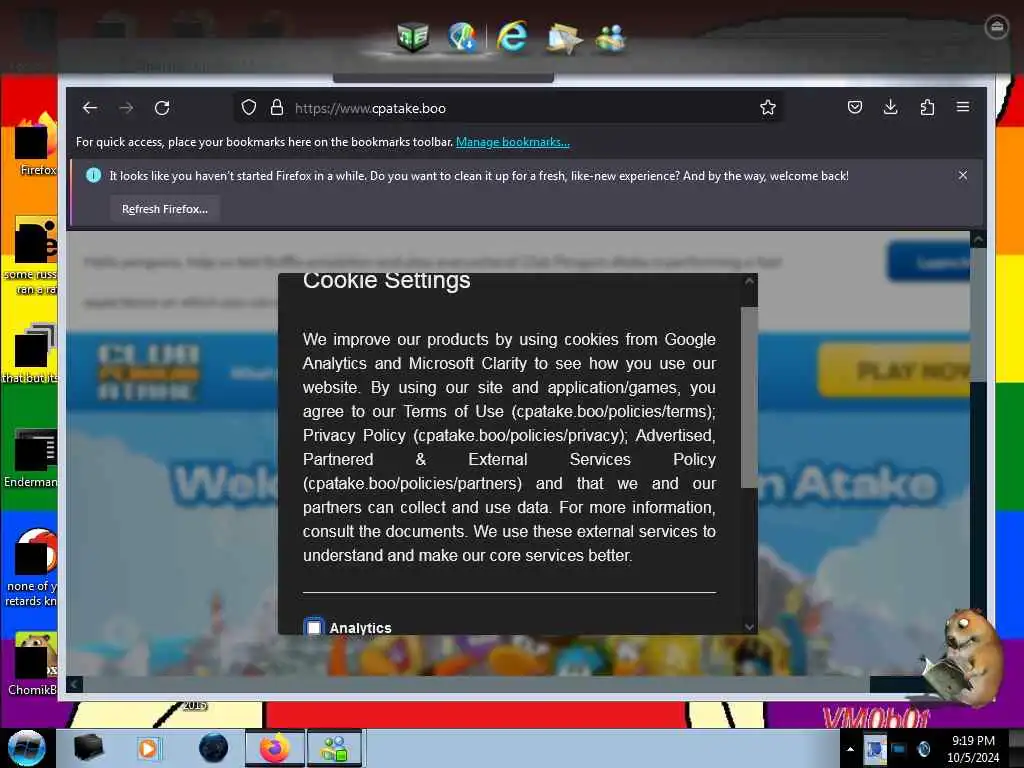Open the tracking protection shield icon
Image resolution: width=1024 pixels, height=768 pixels.
point(249,108)
